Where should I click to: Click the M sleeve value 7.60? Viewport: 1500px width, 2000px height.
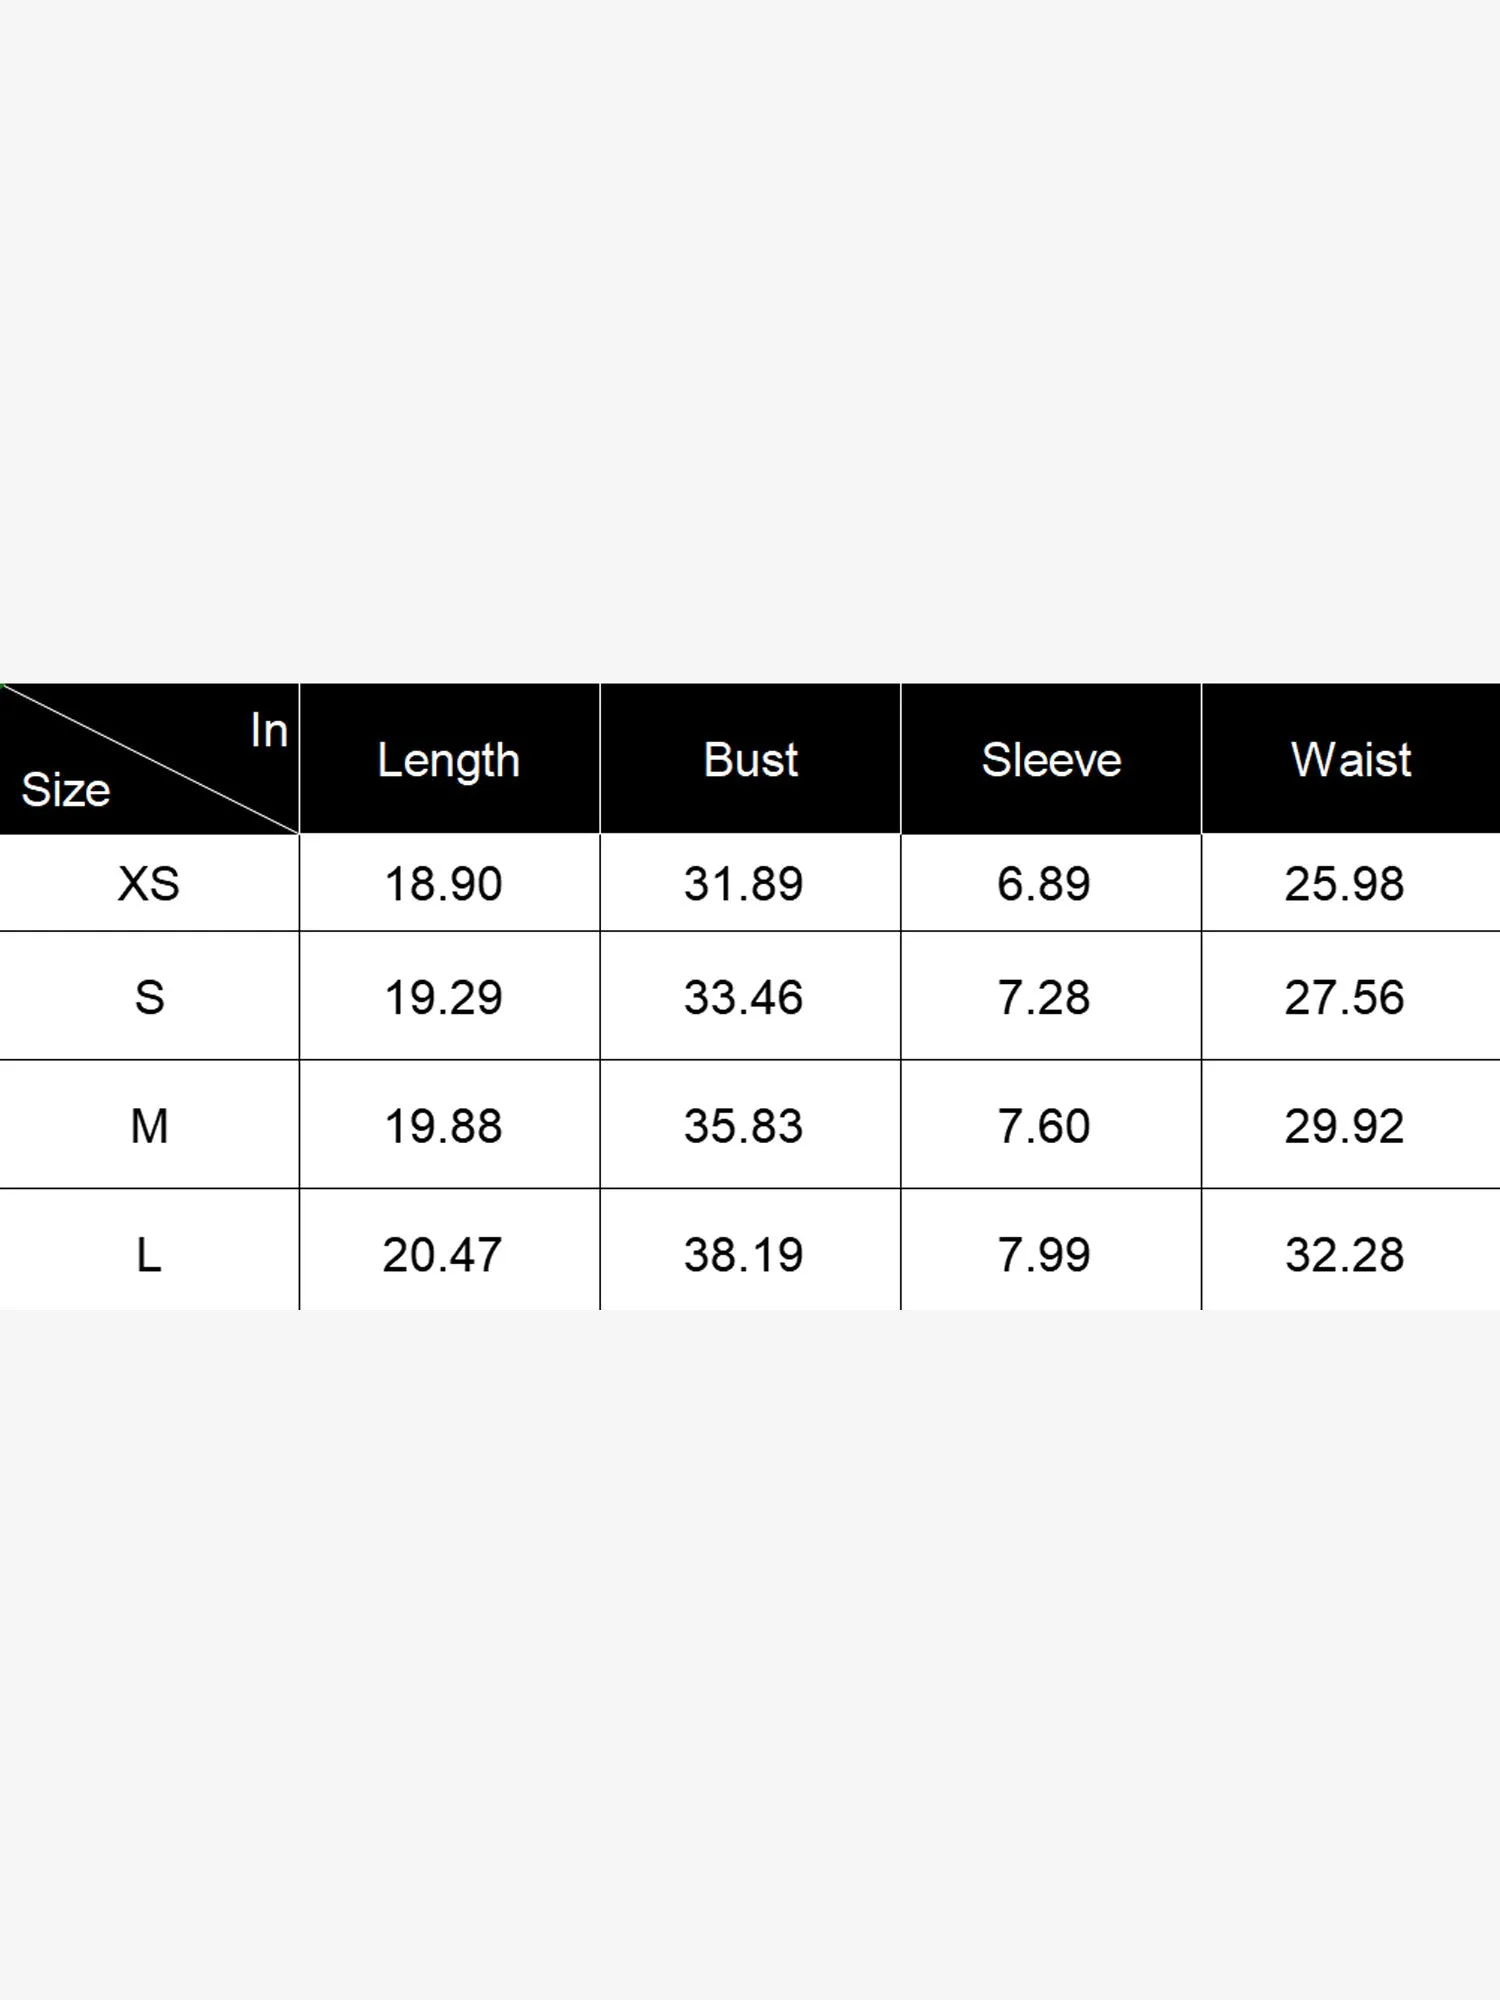click(1043, 1126)
